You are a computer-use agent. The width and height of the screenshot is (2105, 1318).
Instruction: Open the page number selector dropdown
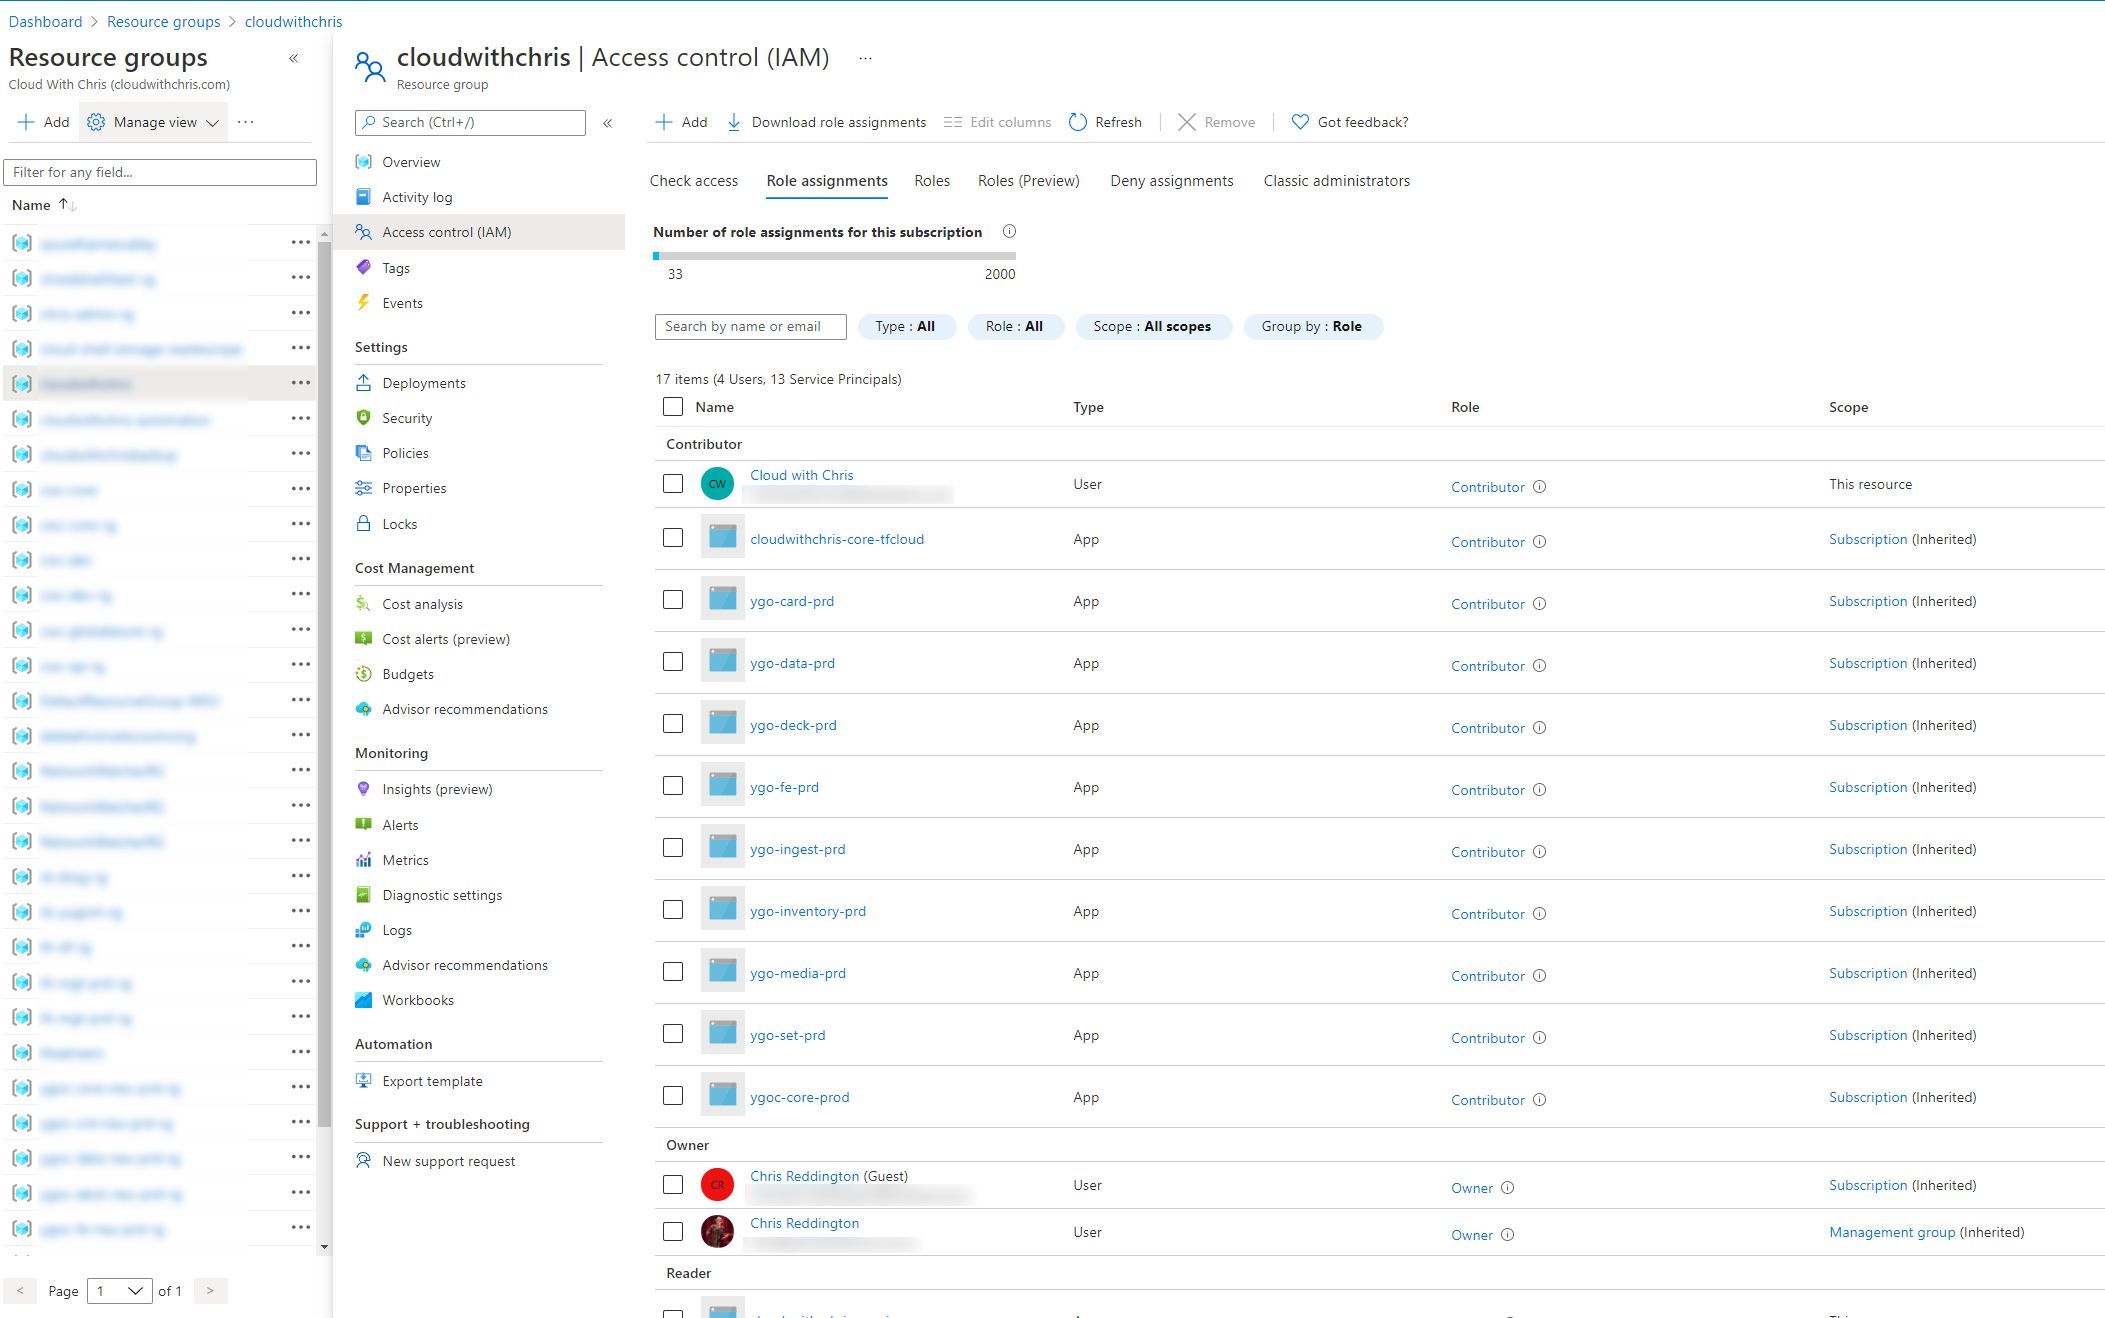118,1291
